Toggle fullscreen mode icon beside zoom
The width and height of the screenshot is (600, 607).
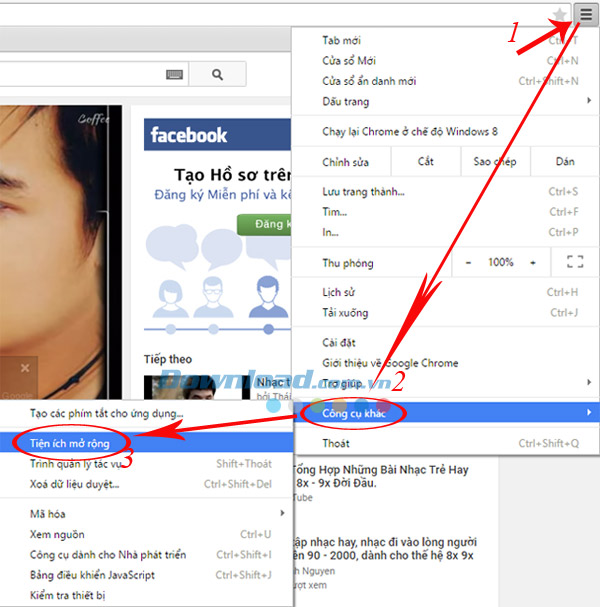[x=575, y=262]
